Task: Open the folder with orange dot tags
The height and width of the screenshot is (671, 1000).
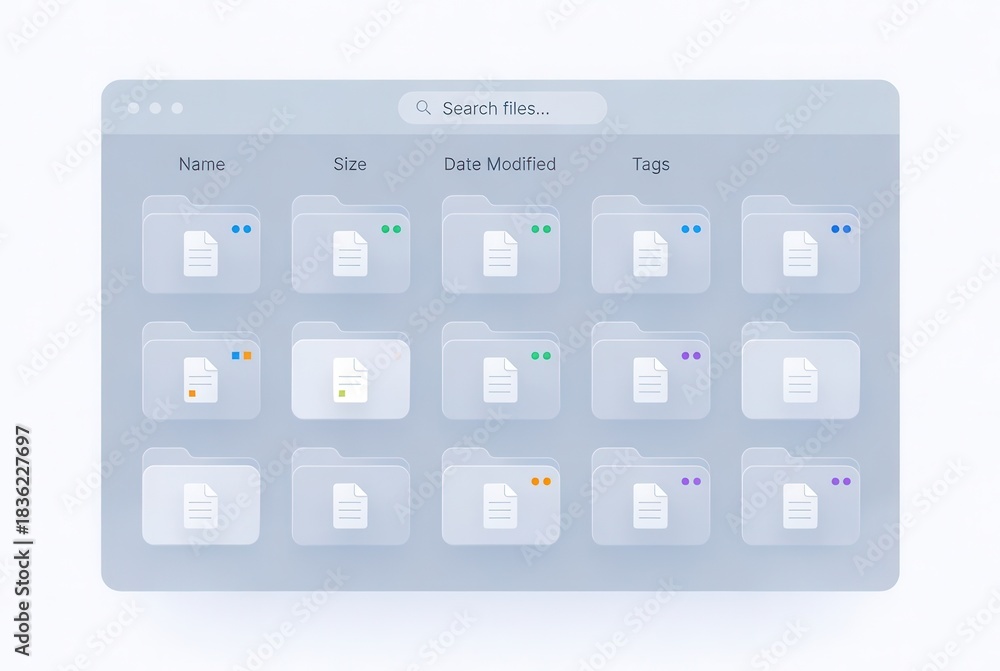Action: 501,496
